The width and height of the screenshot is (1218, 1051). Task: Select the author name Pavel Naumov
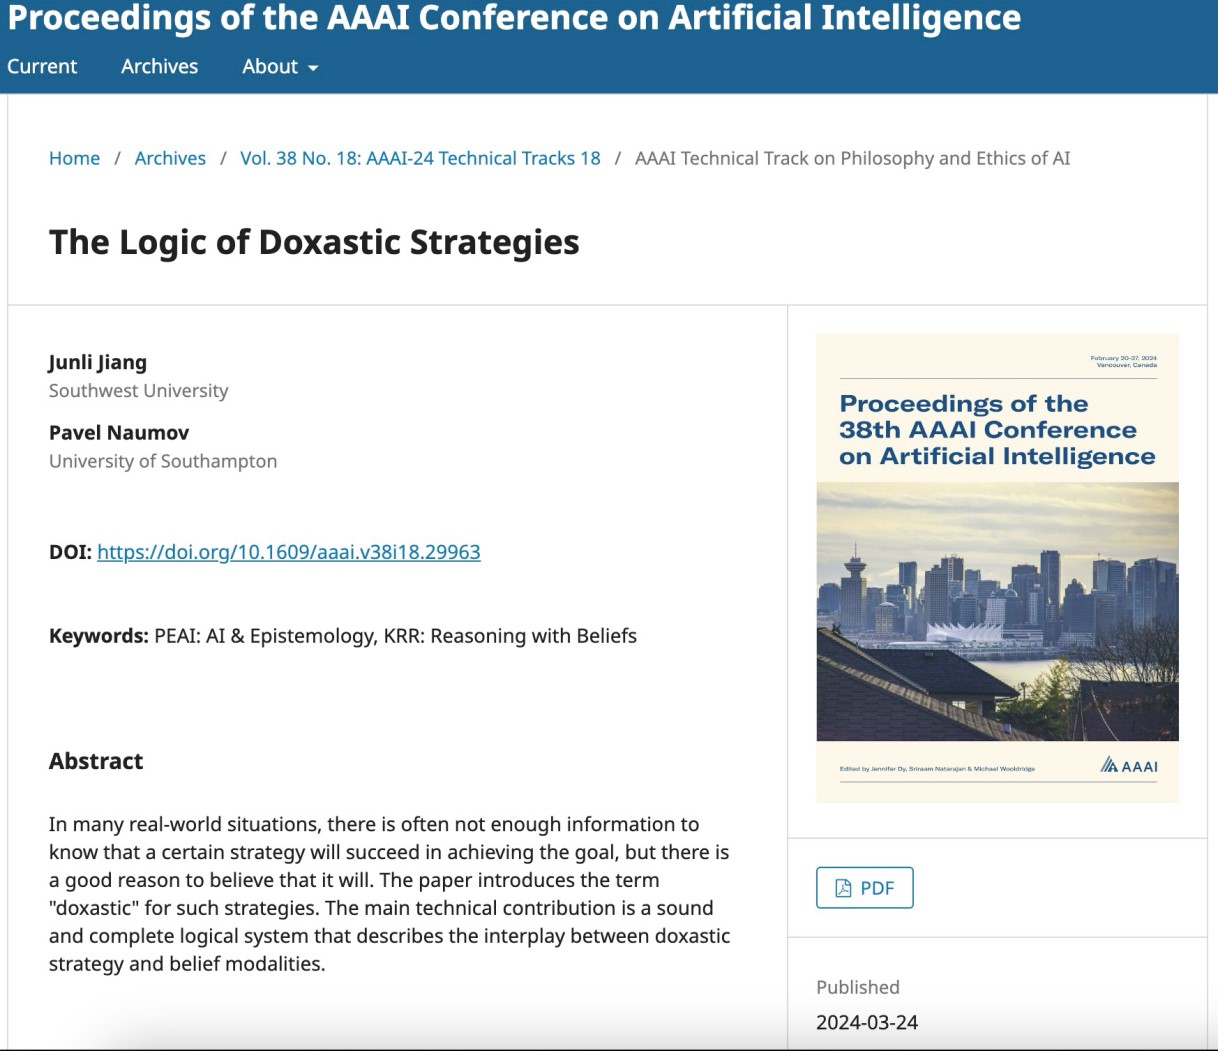pyautogui.click(x=119, y=433)
